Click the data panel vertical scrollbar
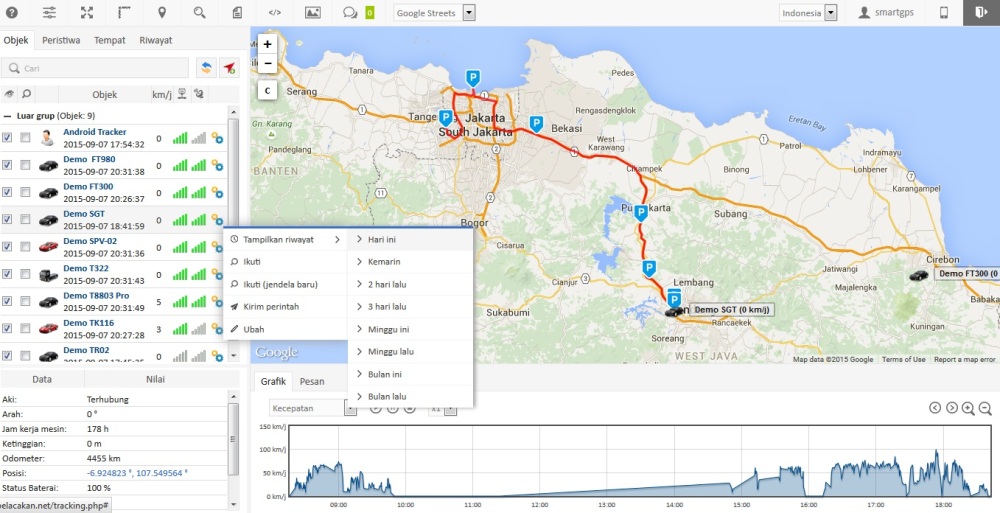 pos(233,440)
